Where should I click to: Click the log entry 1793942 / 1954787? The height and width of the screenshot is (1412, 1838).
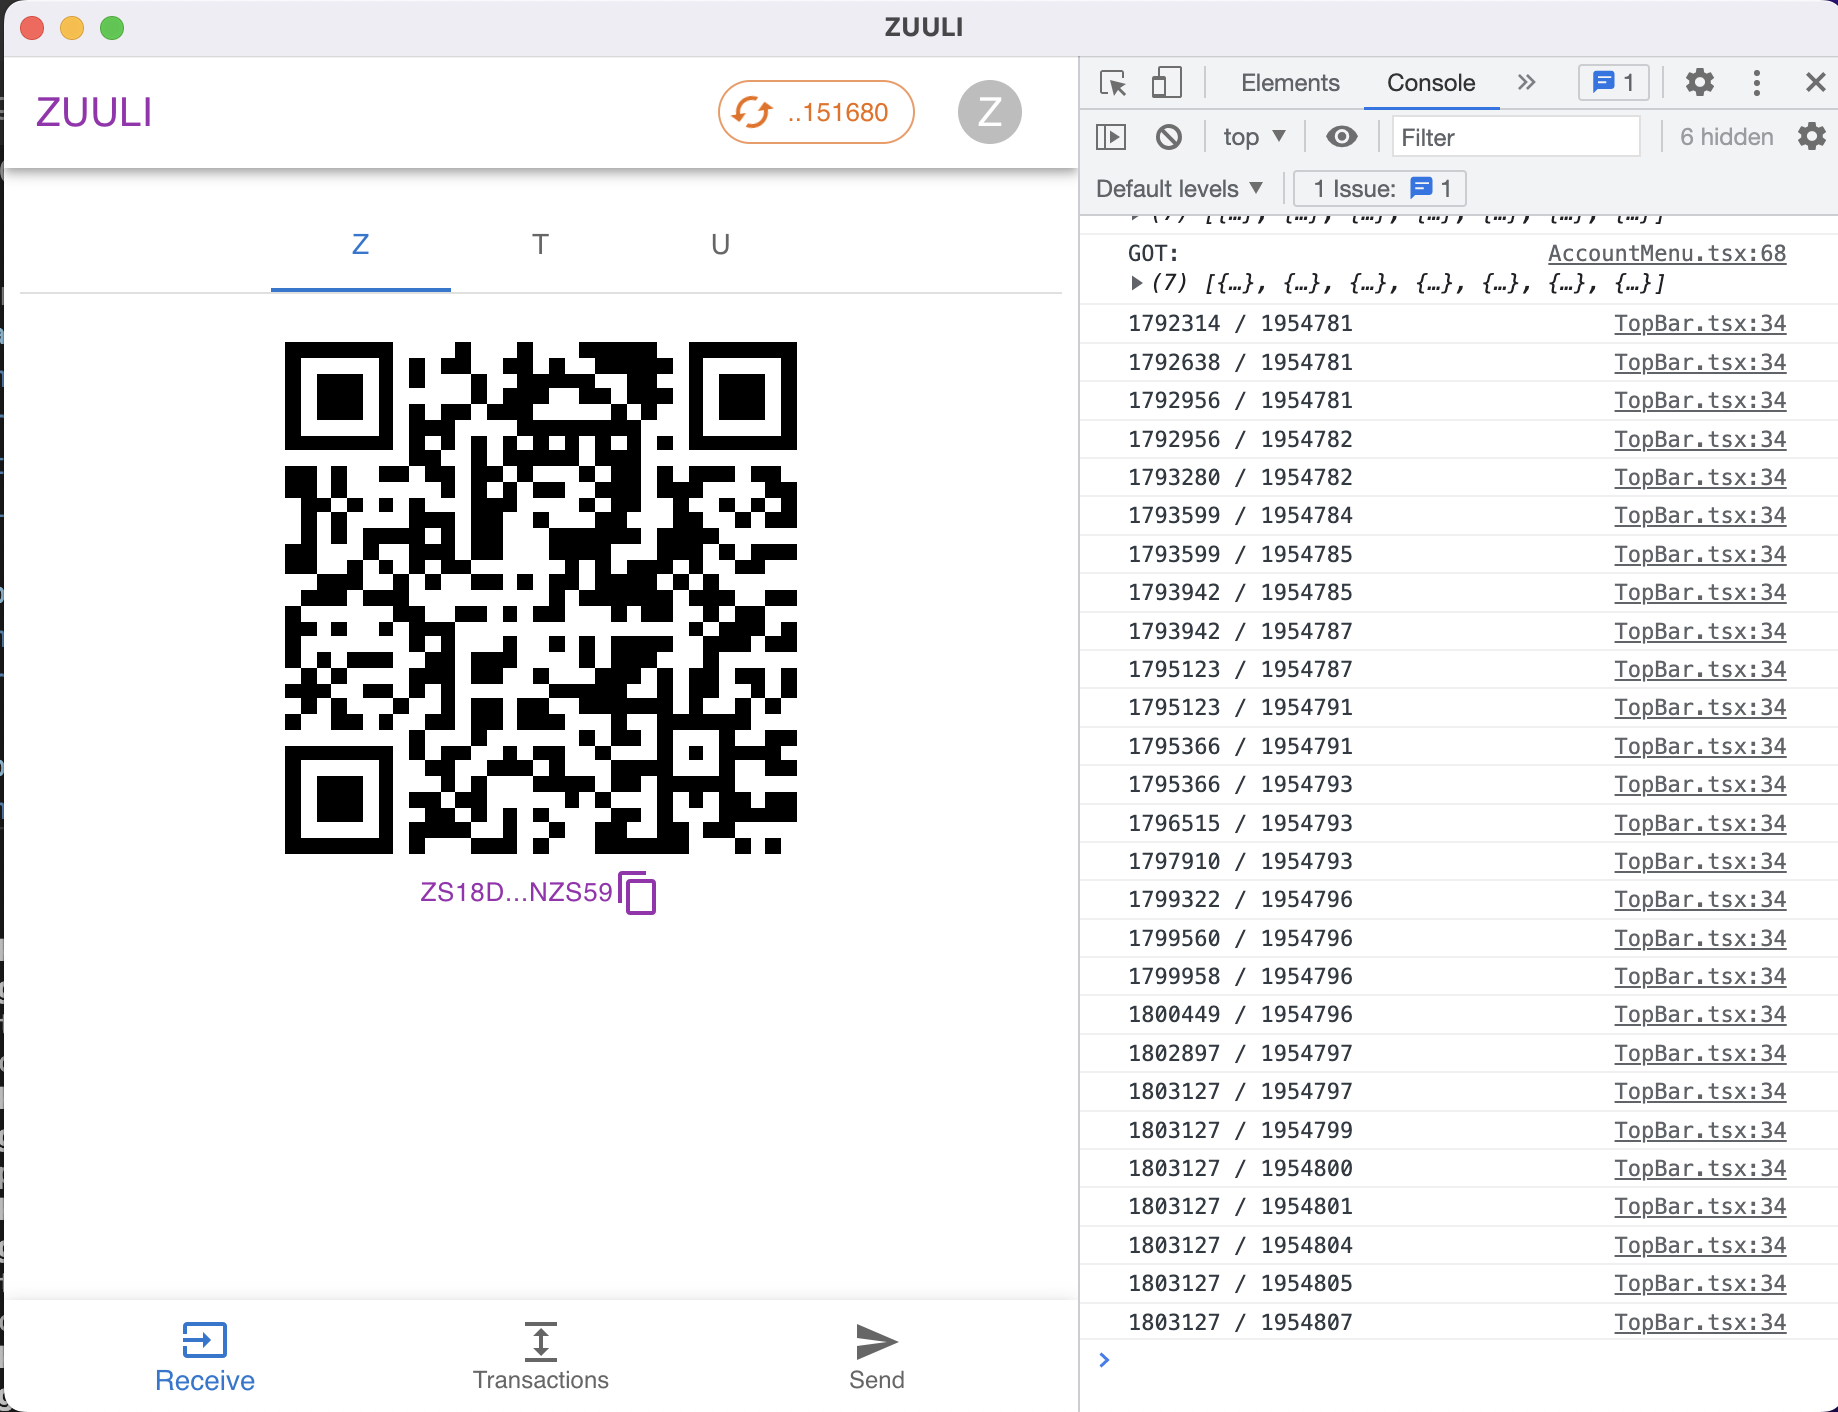coord(1240,632)
